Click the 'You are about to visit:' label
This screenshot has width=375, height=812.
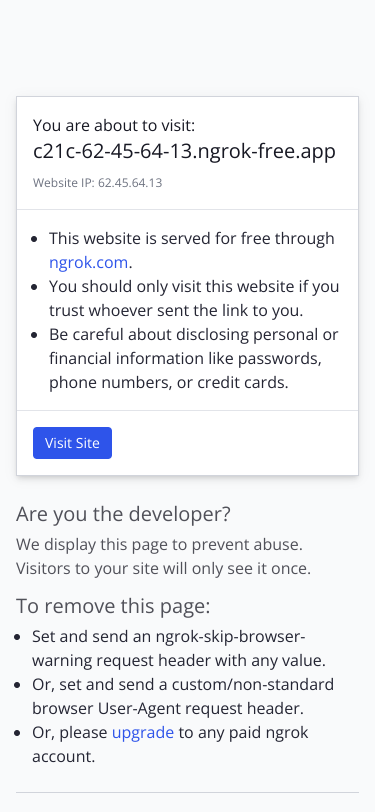coord(114,125)
